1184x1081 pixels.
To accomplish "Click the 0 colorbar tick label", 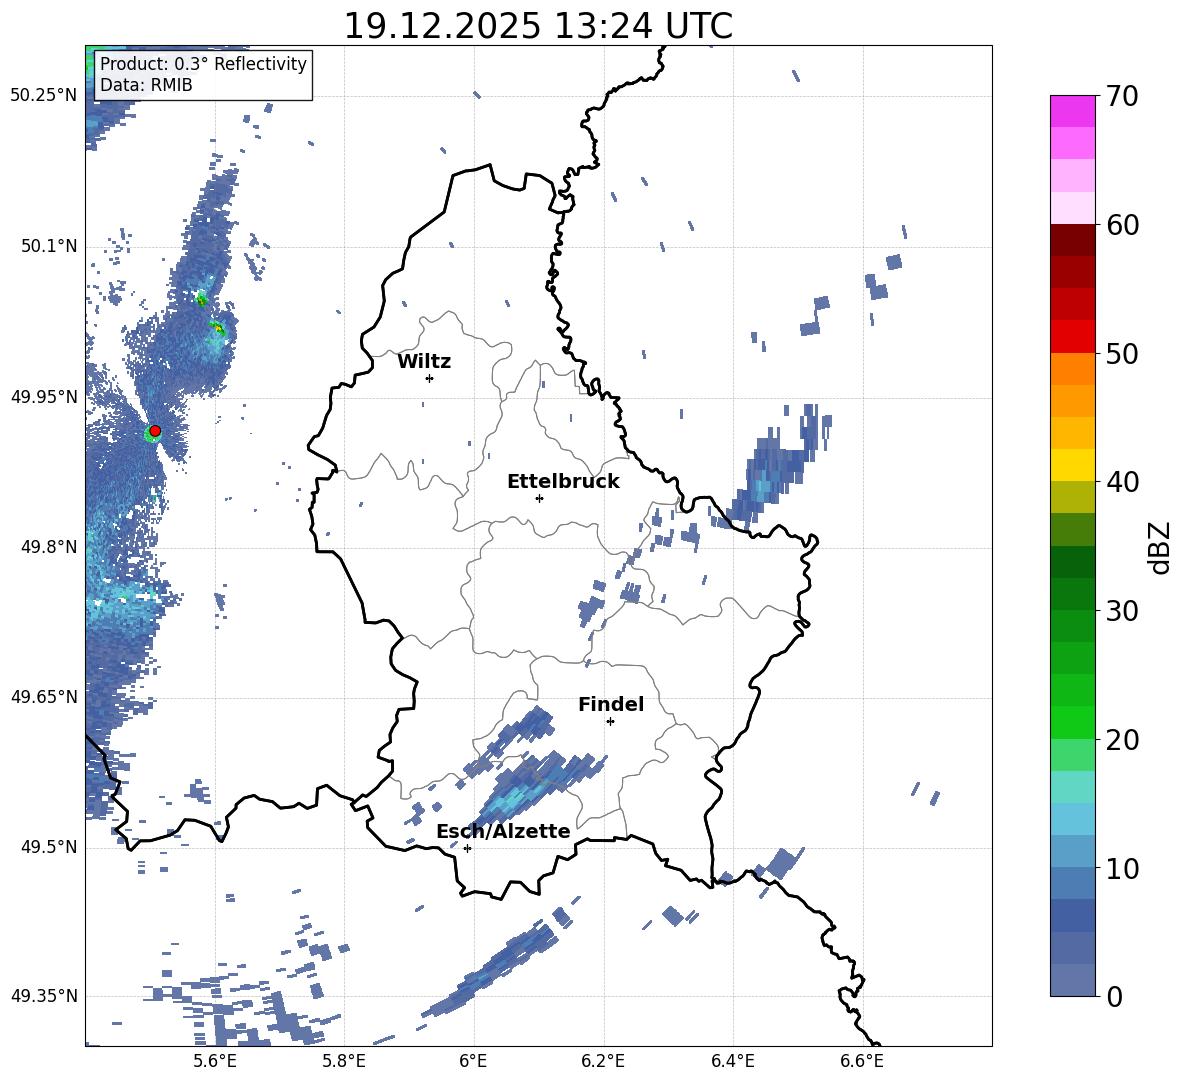I will pos(1114,997).
